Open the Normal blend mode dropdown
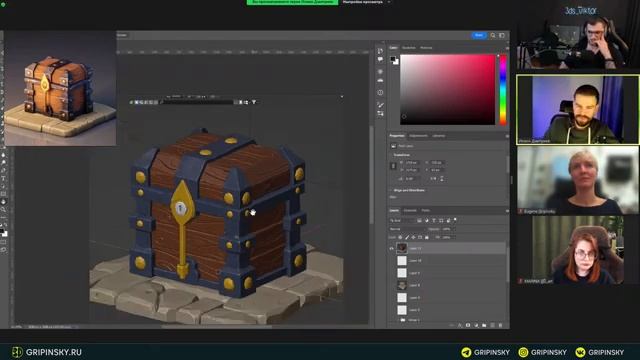Viewport: 640px width, 360px height. pyautogui.click(x=407, y=229)
